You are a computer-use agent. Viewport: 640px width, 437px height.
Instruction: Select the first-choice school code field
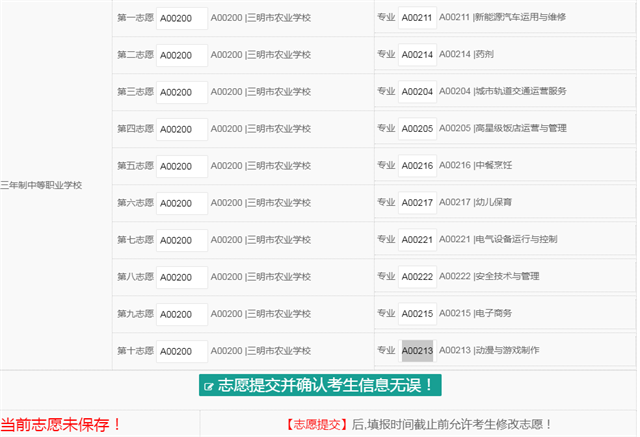[x=182, y=18]
